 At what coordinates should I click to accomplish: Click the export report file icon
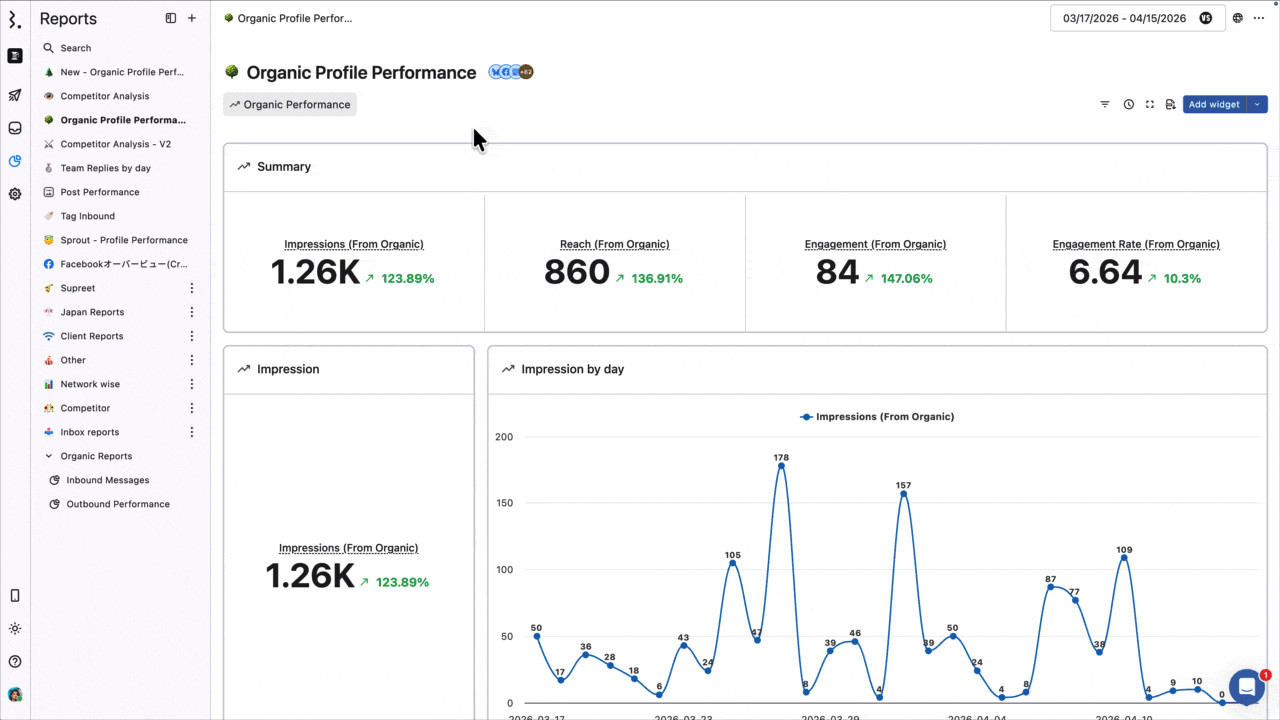coord(1170,104)
